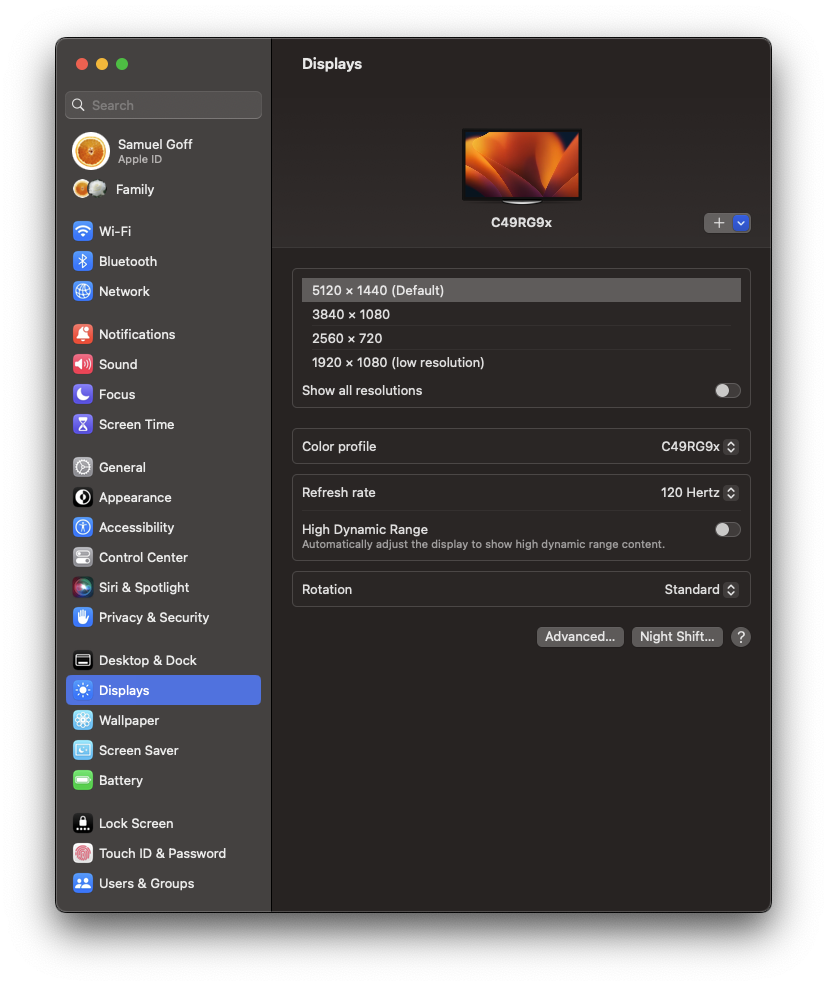Open Accessibility preferences
Viewport: 827px width, 986px height.
click(135, 527)
